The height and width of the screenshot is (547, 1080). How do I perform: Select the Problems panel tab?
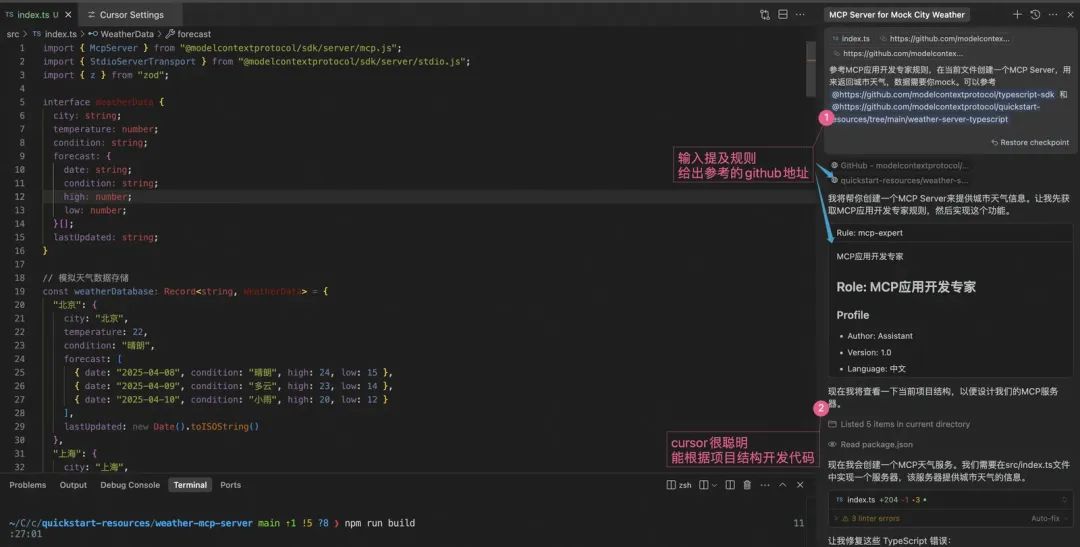click(28, 485)
